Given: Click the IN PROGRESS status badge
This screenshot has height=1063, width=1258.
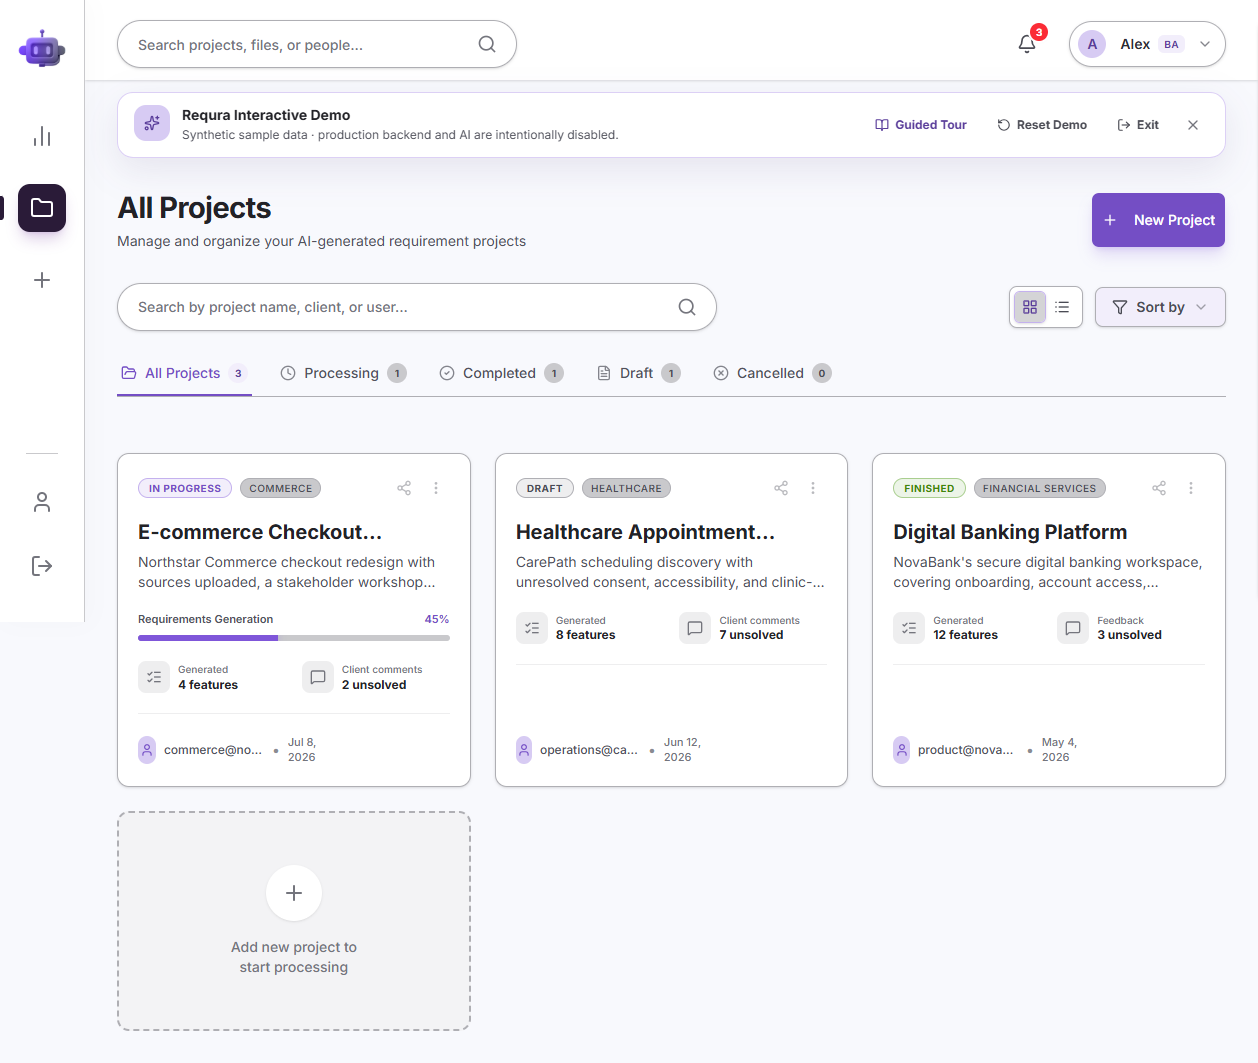Looking at the screenshot, I should coord(185,488).
